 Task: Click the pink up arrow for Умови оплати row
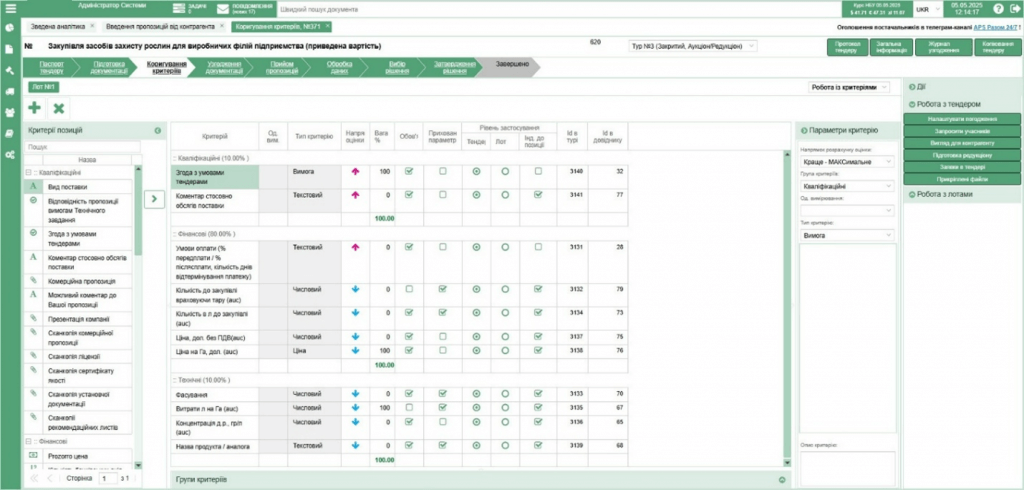click(355, 247)
